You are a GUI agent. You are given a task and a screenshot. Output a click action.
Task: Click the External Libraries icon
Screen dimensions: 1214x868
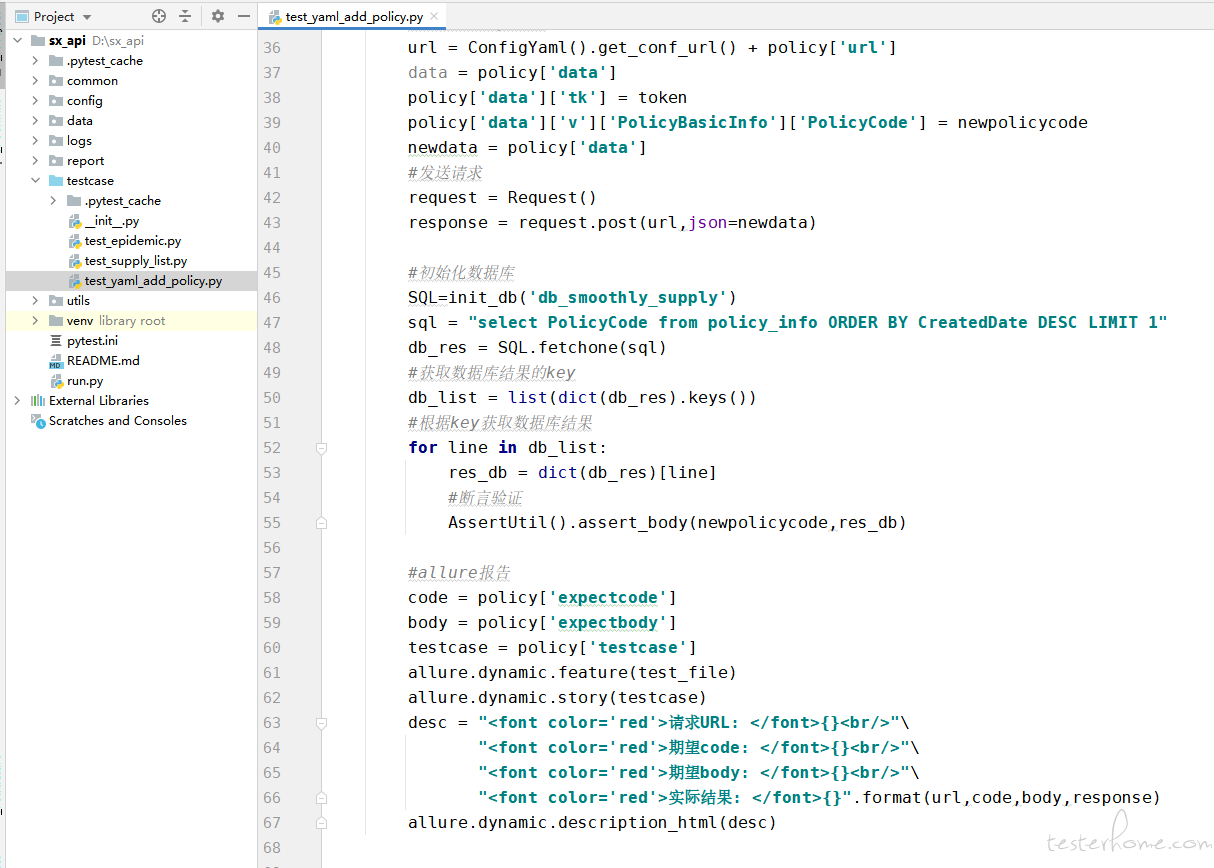coord(39,401)
